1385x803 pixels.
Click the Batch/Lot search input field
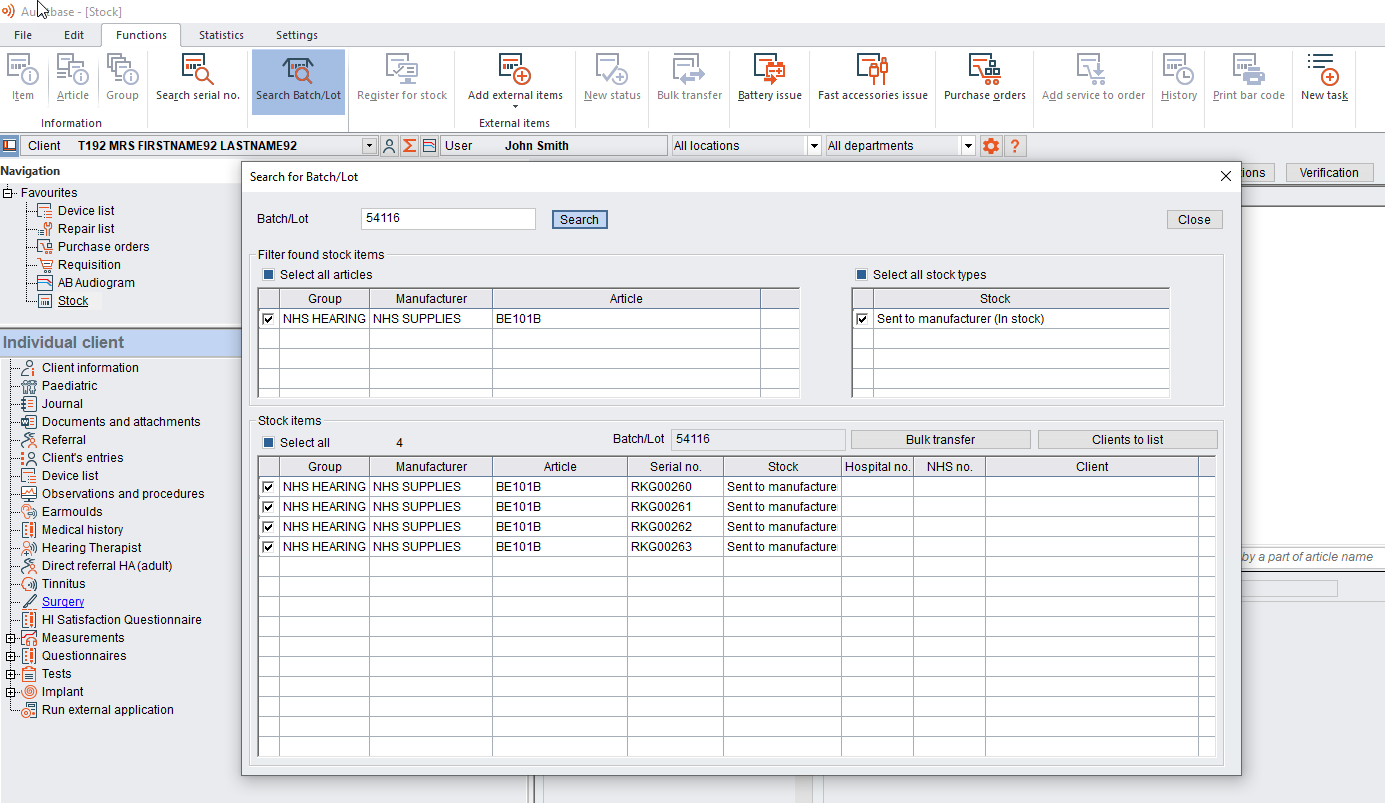[448, 219]
